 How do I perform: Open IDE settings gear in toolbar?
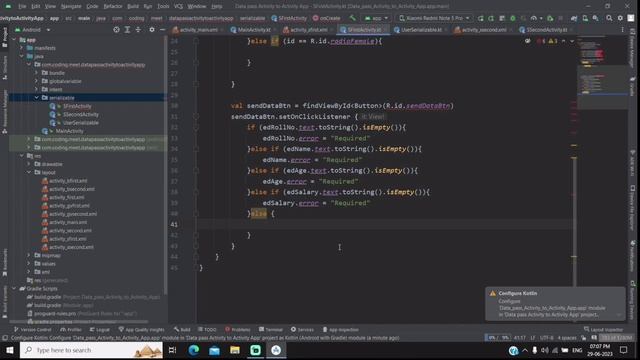620,18
